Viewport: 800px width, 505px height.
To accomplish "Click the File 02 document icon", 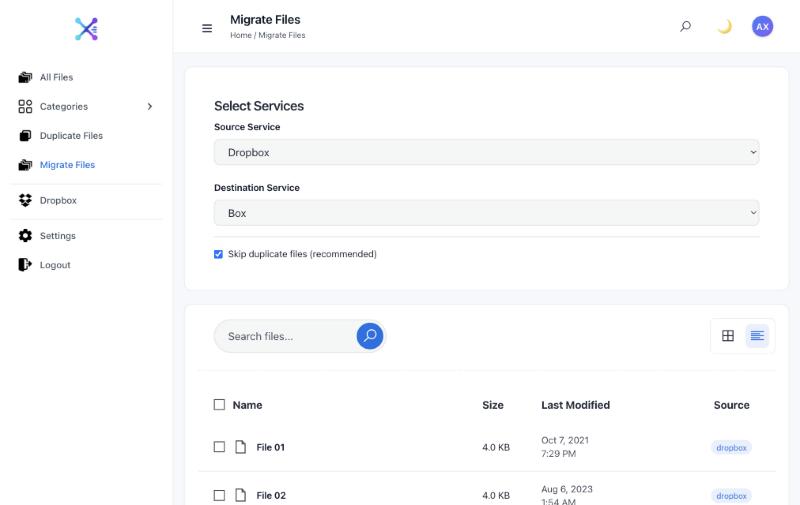I will [x=240, y=495].
